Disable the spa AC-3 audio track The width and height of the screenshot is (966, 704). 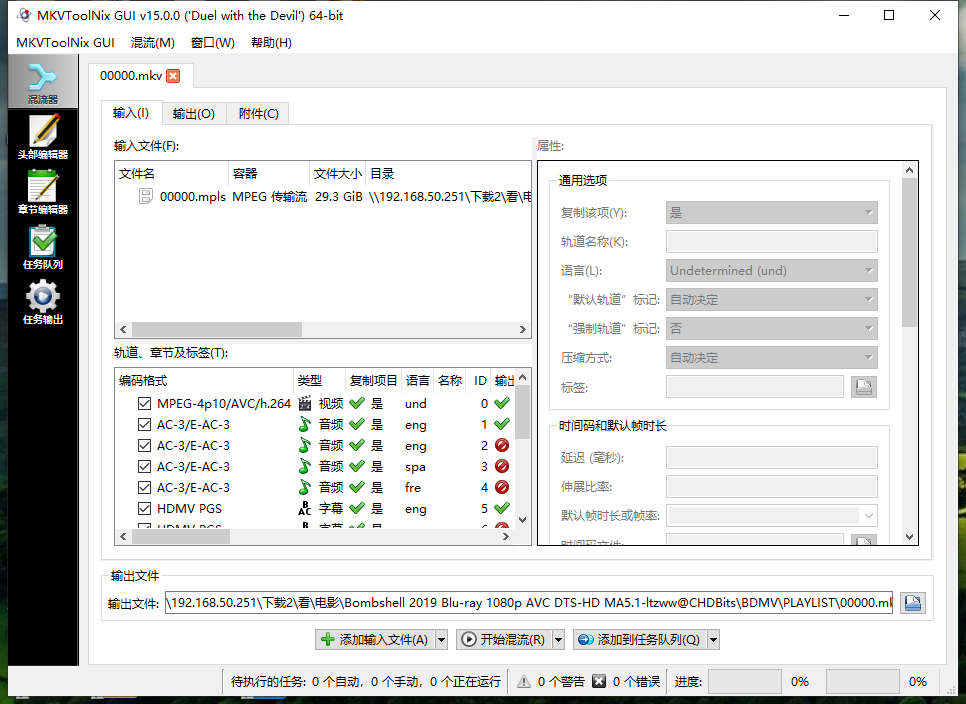click(145, 466)
